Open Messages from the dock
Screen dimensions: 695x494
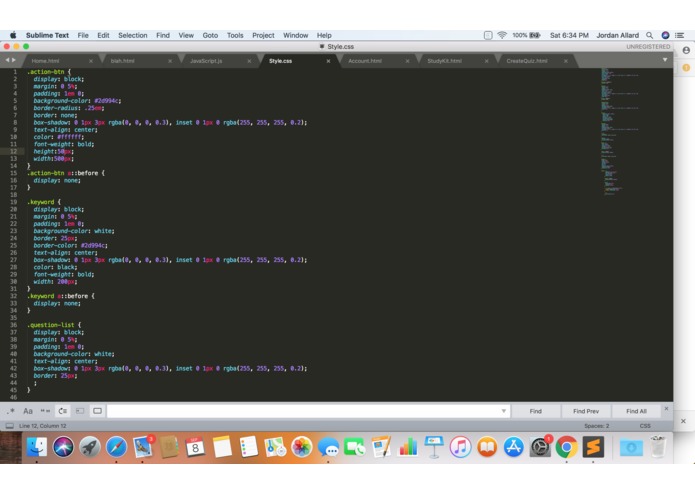pos(328,447)
